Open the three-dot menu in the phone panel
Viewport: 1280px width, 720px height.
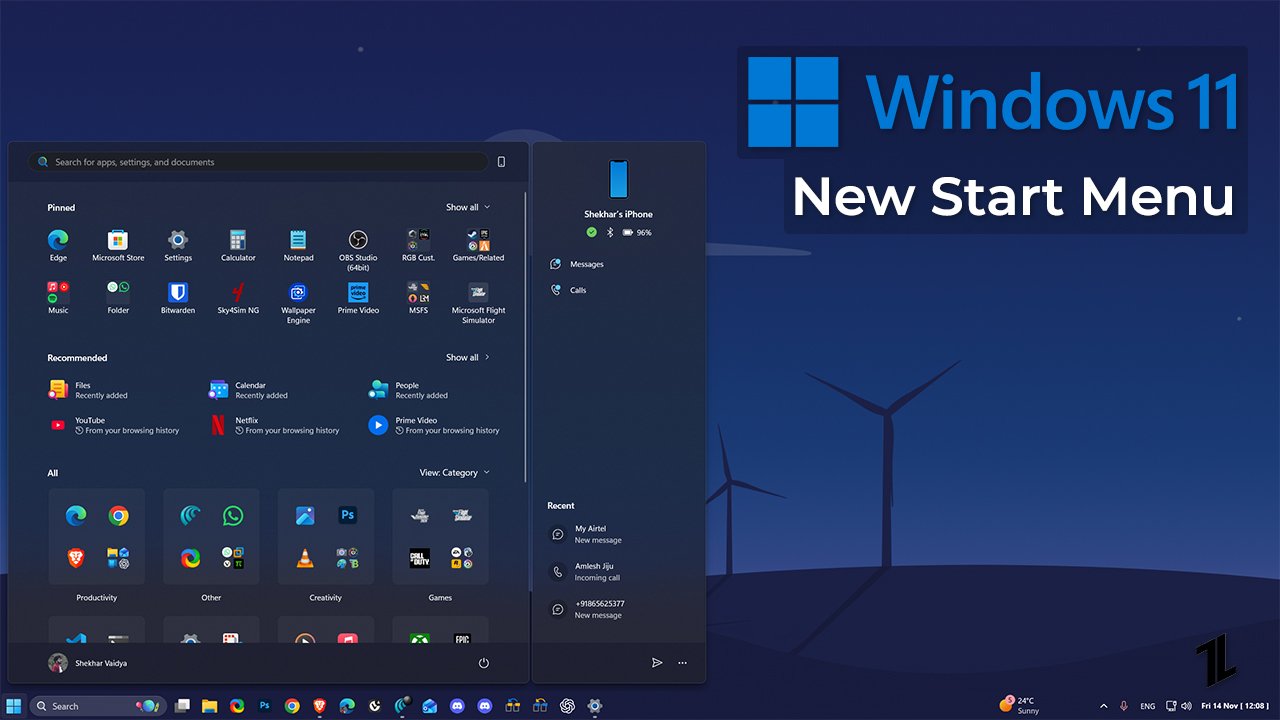(682, 662)
